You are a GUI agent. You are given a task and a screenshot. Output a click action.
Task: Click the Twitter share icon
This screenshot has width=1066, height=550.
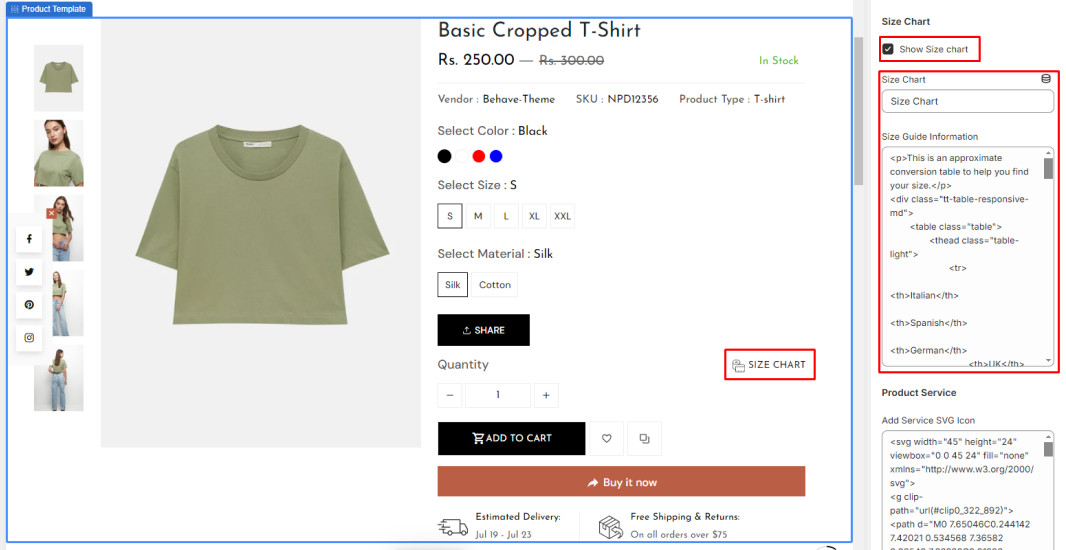[x=29, y=272]
